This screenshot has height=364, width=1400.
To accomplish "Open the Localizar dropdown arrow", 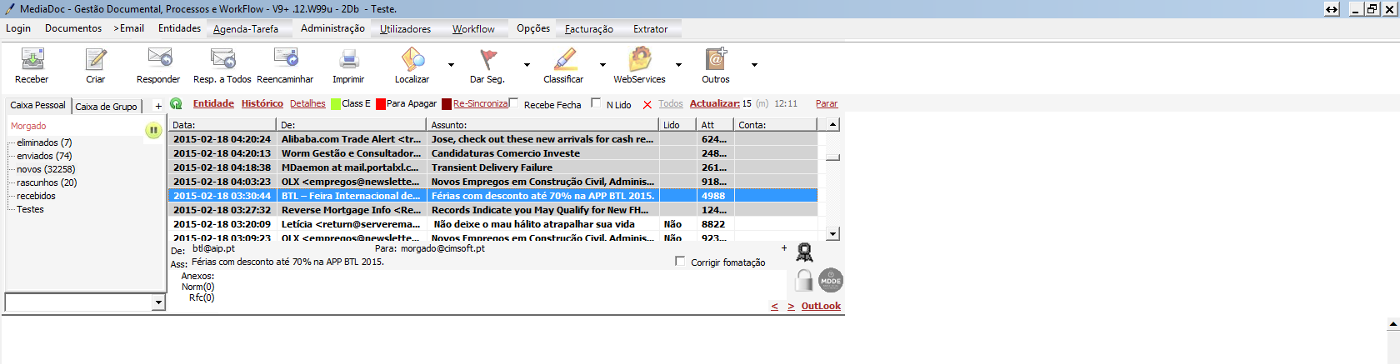I will tap(451, 64).
